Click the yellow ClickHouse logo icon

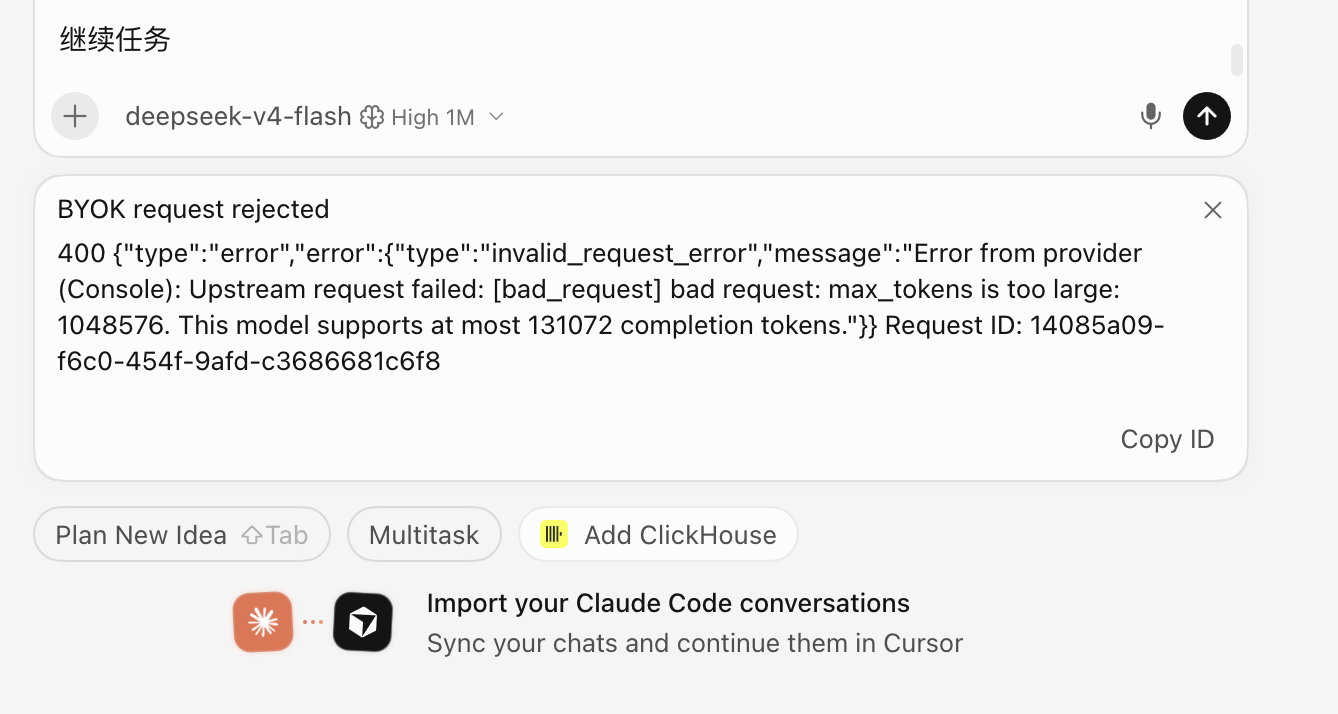pyautogui.click(x=554, y=534)
